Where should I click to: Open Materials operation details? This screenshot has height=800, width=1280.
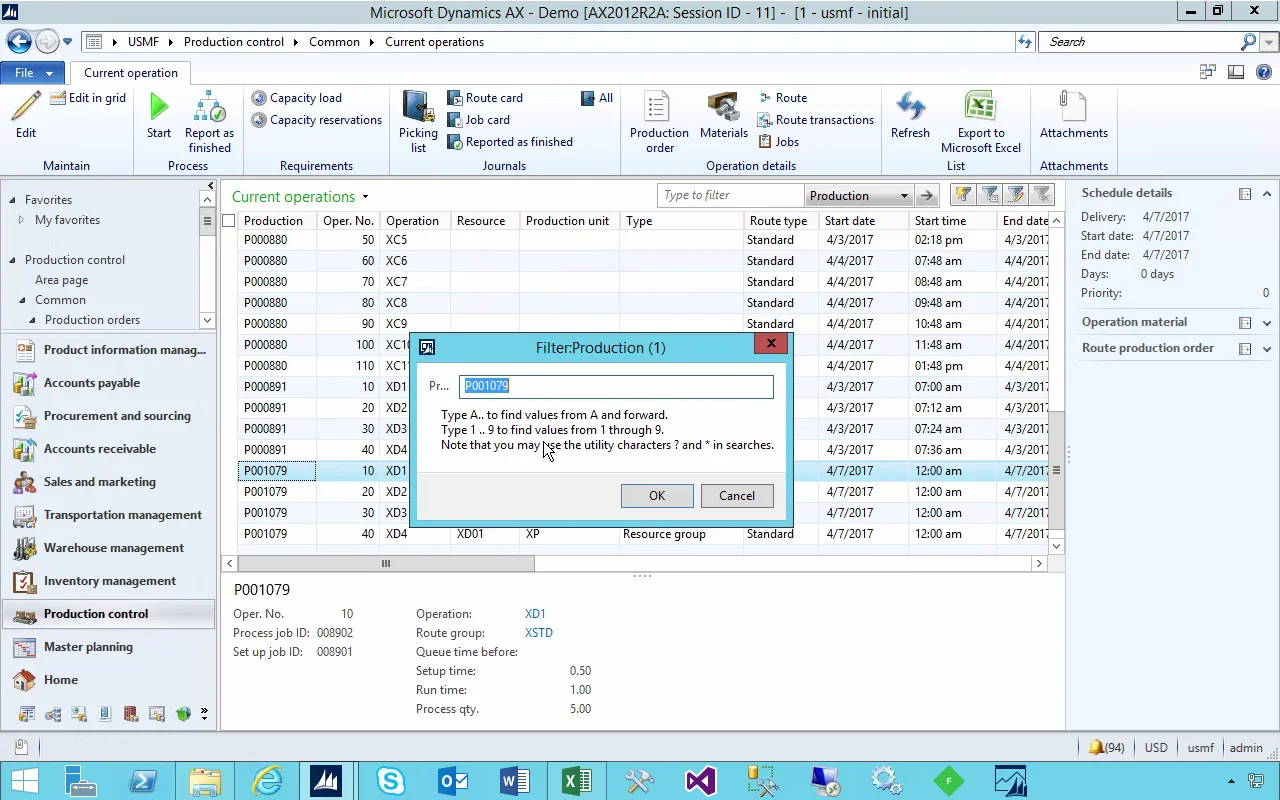[724, 115]
